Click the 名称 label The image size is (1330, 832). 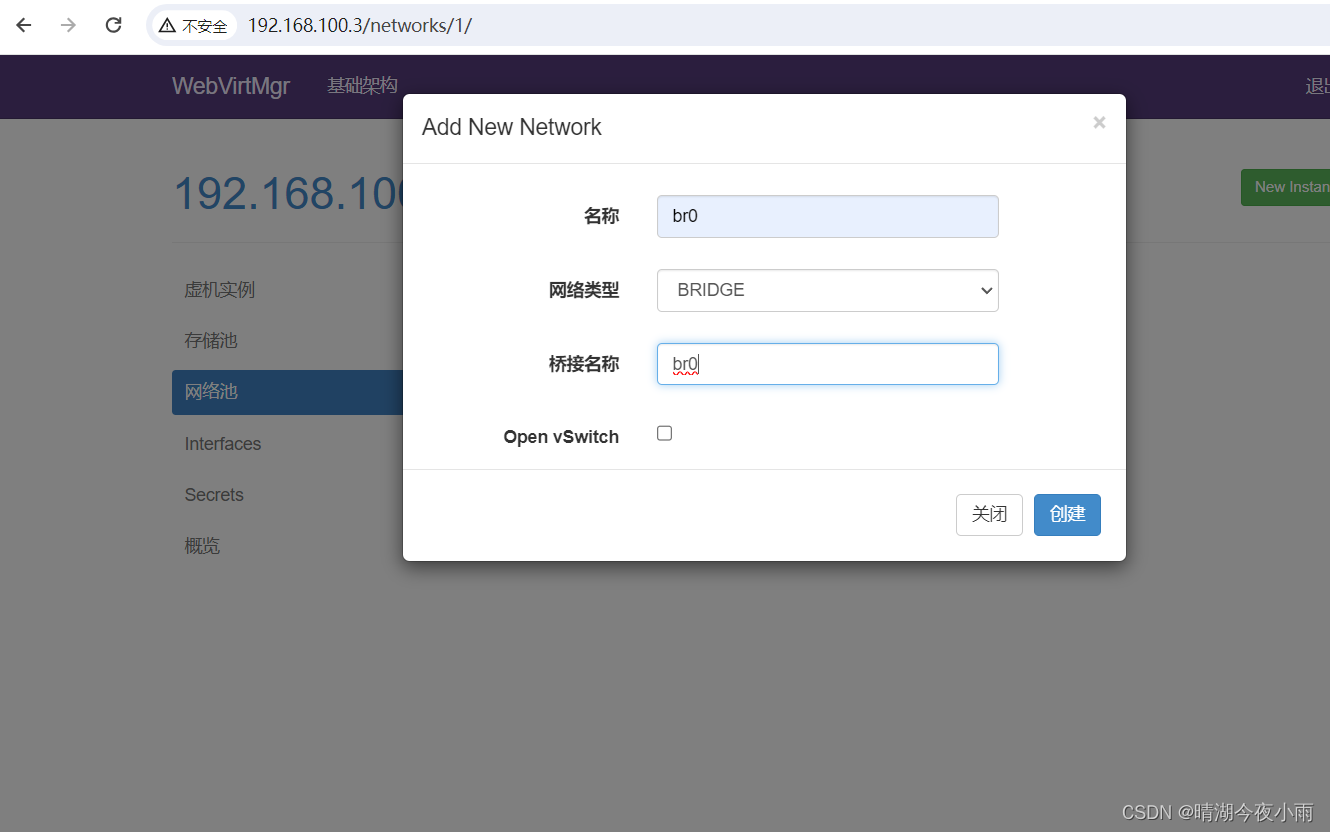601,216
